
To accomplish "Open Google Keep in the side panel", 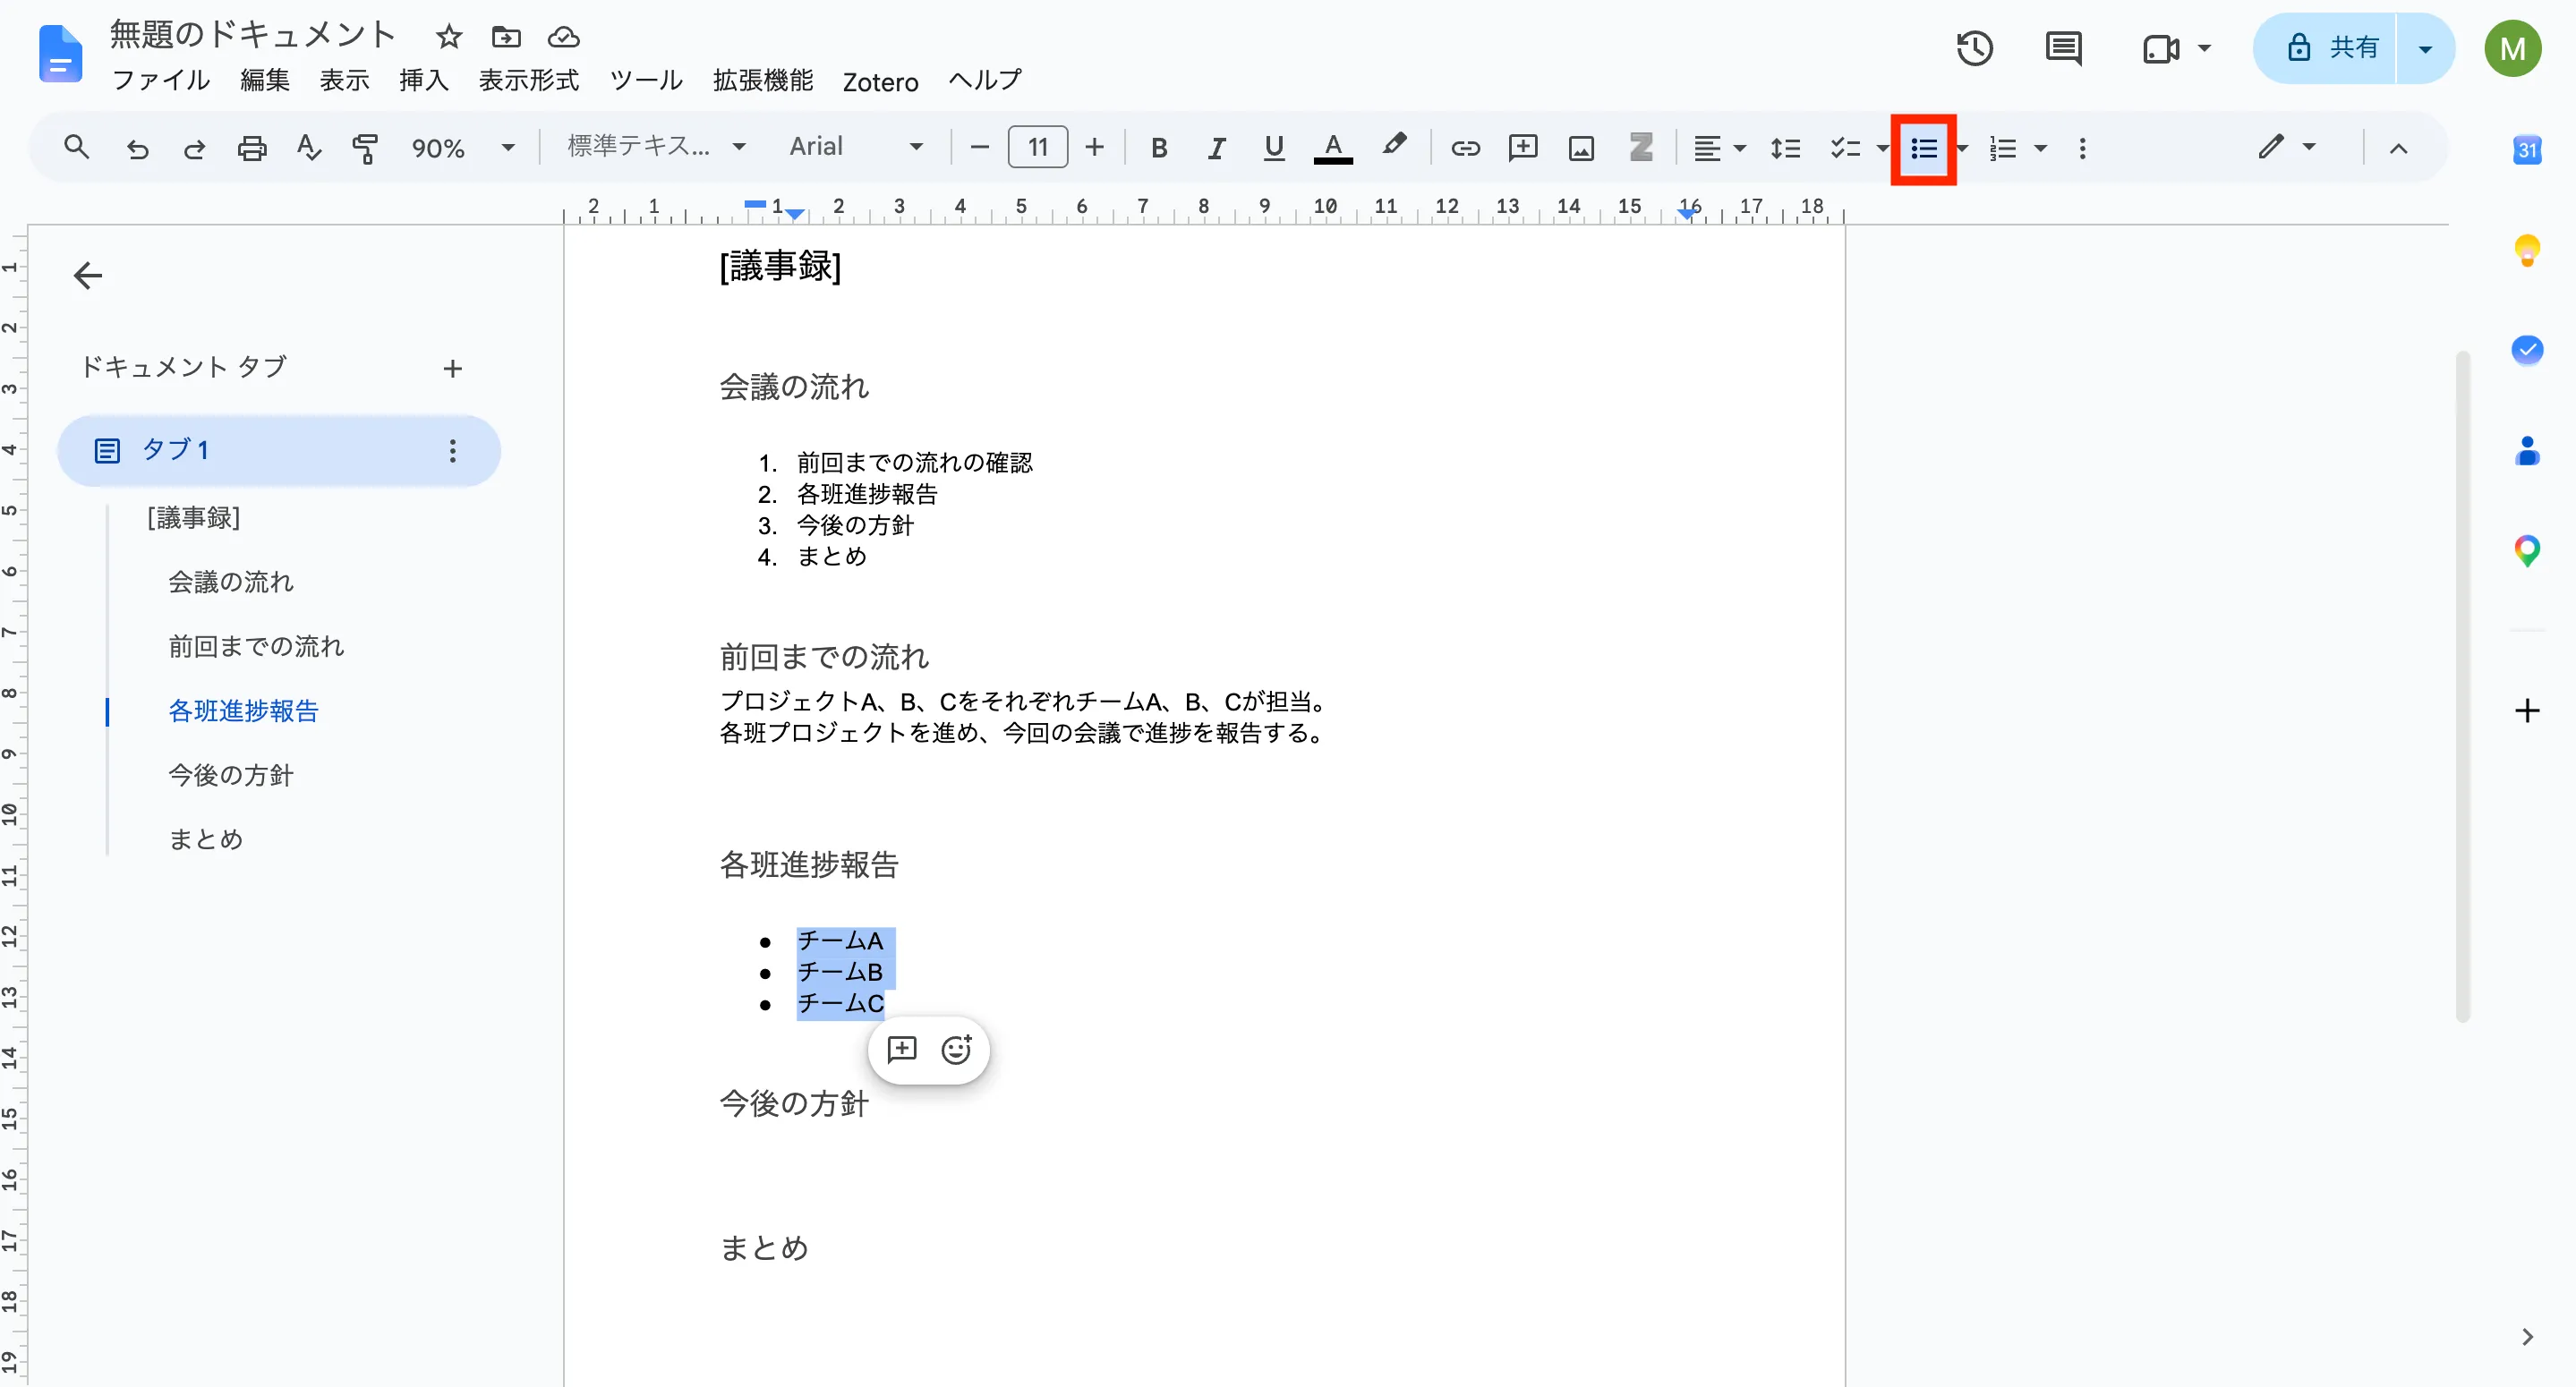I will pos(2526,250).
